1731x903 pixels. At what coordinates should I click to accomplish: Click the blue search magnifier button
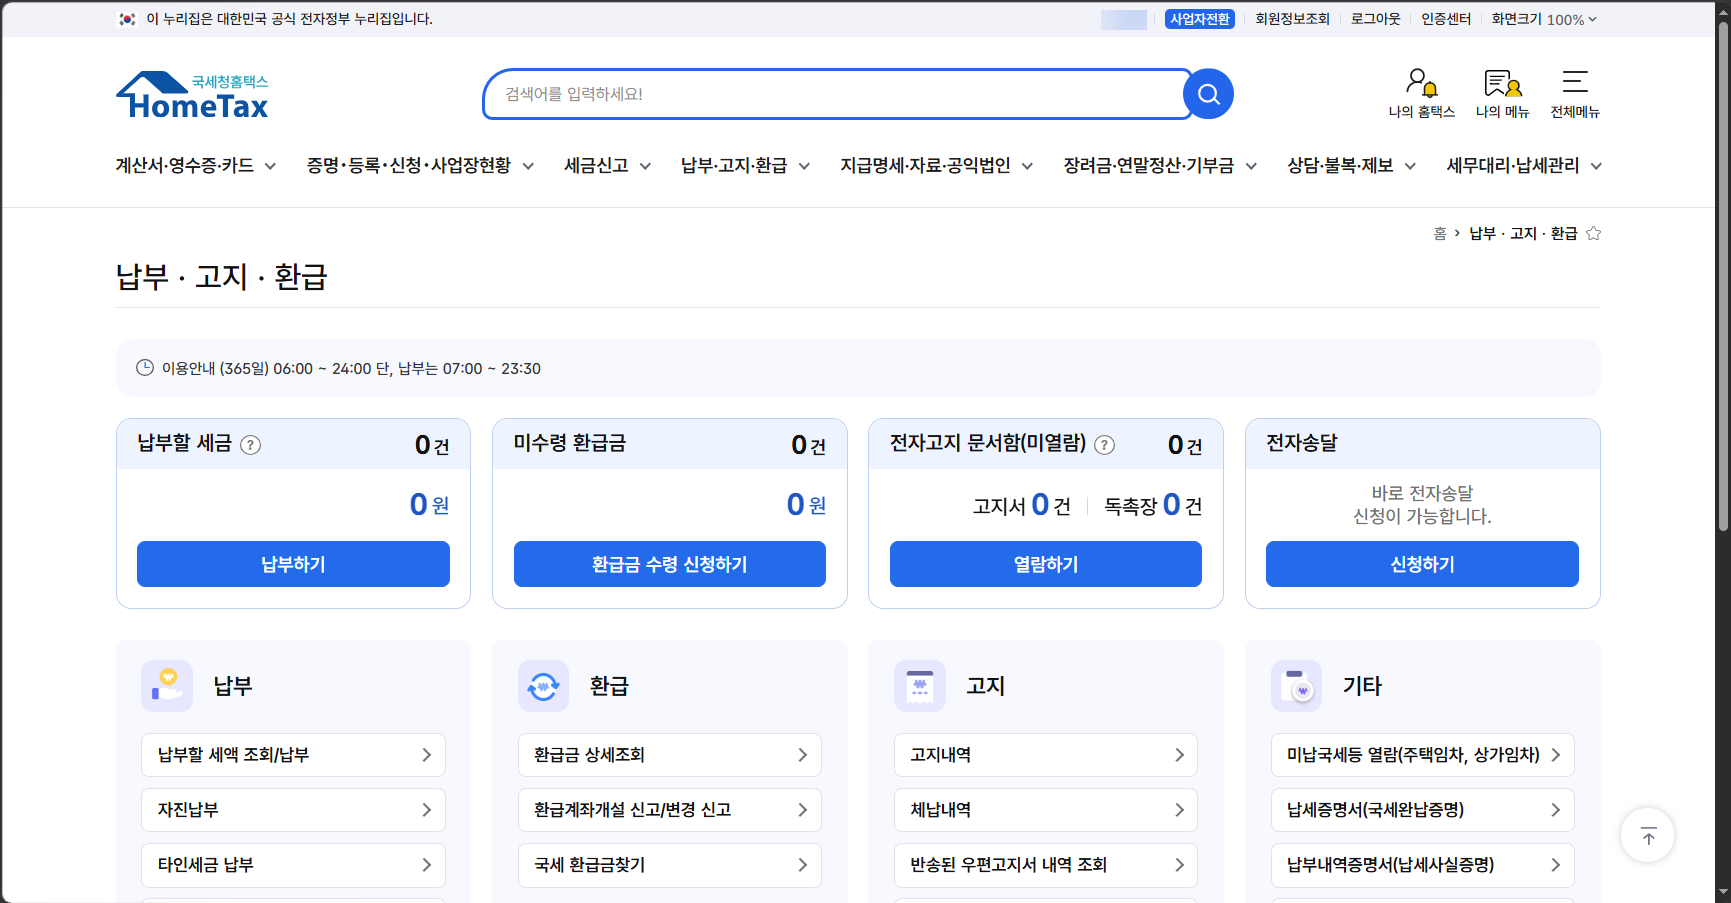pyautogui.click(x=1208, y=94)
